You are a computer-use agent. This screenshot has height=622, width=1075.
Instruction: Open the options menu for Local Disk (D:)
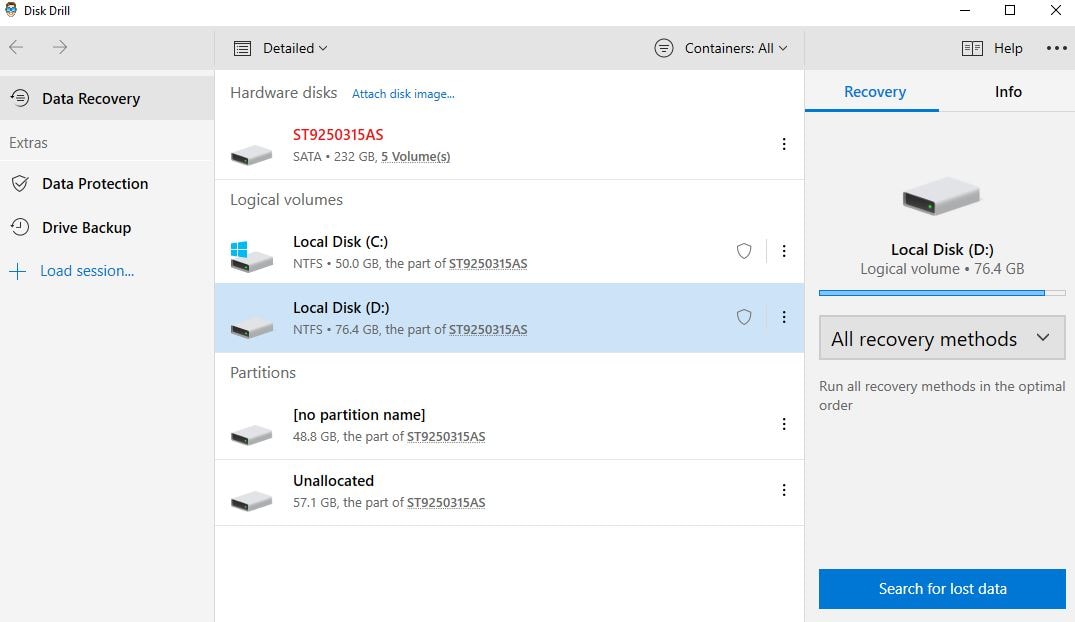pyautogui.click(x=784, y=317)
